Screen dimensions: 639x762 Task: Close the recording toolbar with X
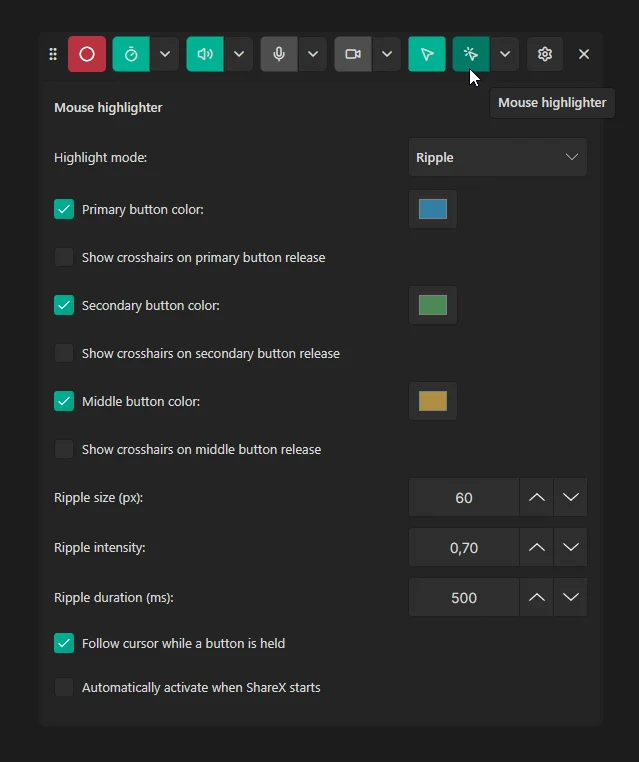[584, 54]
